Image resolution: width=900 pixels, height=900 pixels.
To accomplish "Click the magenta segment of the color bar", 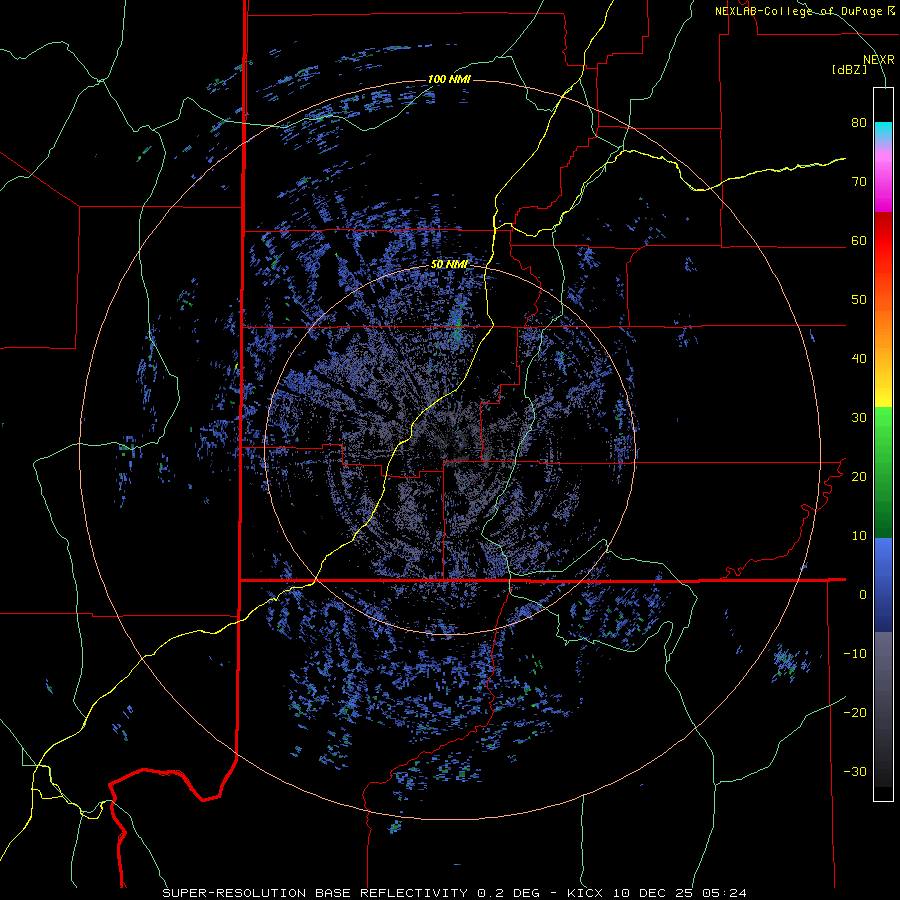I will click(883, 182).
